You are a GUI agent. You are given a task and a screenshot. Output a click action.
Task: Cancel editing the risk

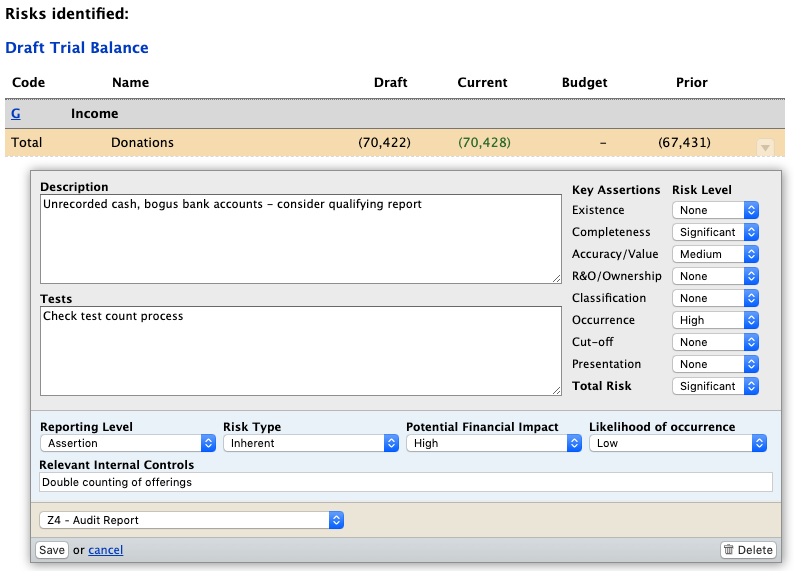(x=105, y=550)
